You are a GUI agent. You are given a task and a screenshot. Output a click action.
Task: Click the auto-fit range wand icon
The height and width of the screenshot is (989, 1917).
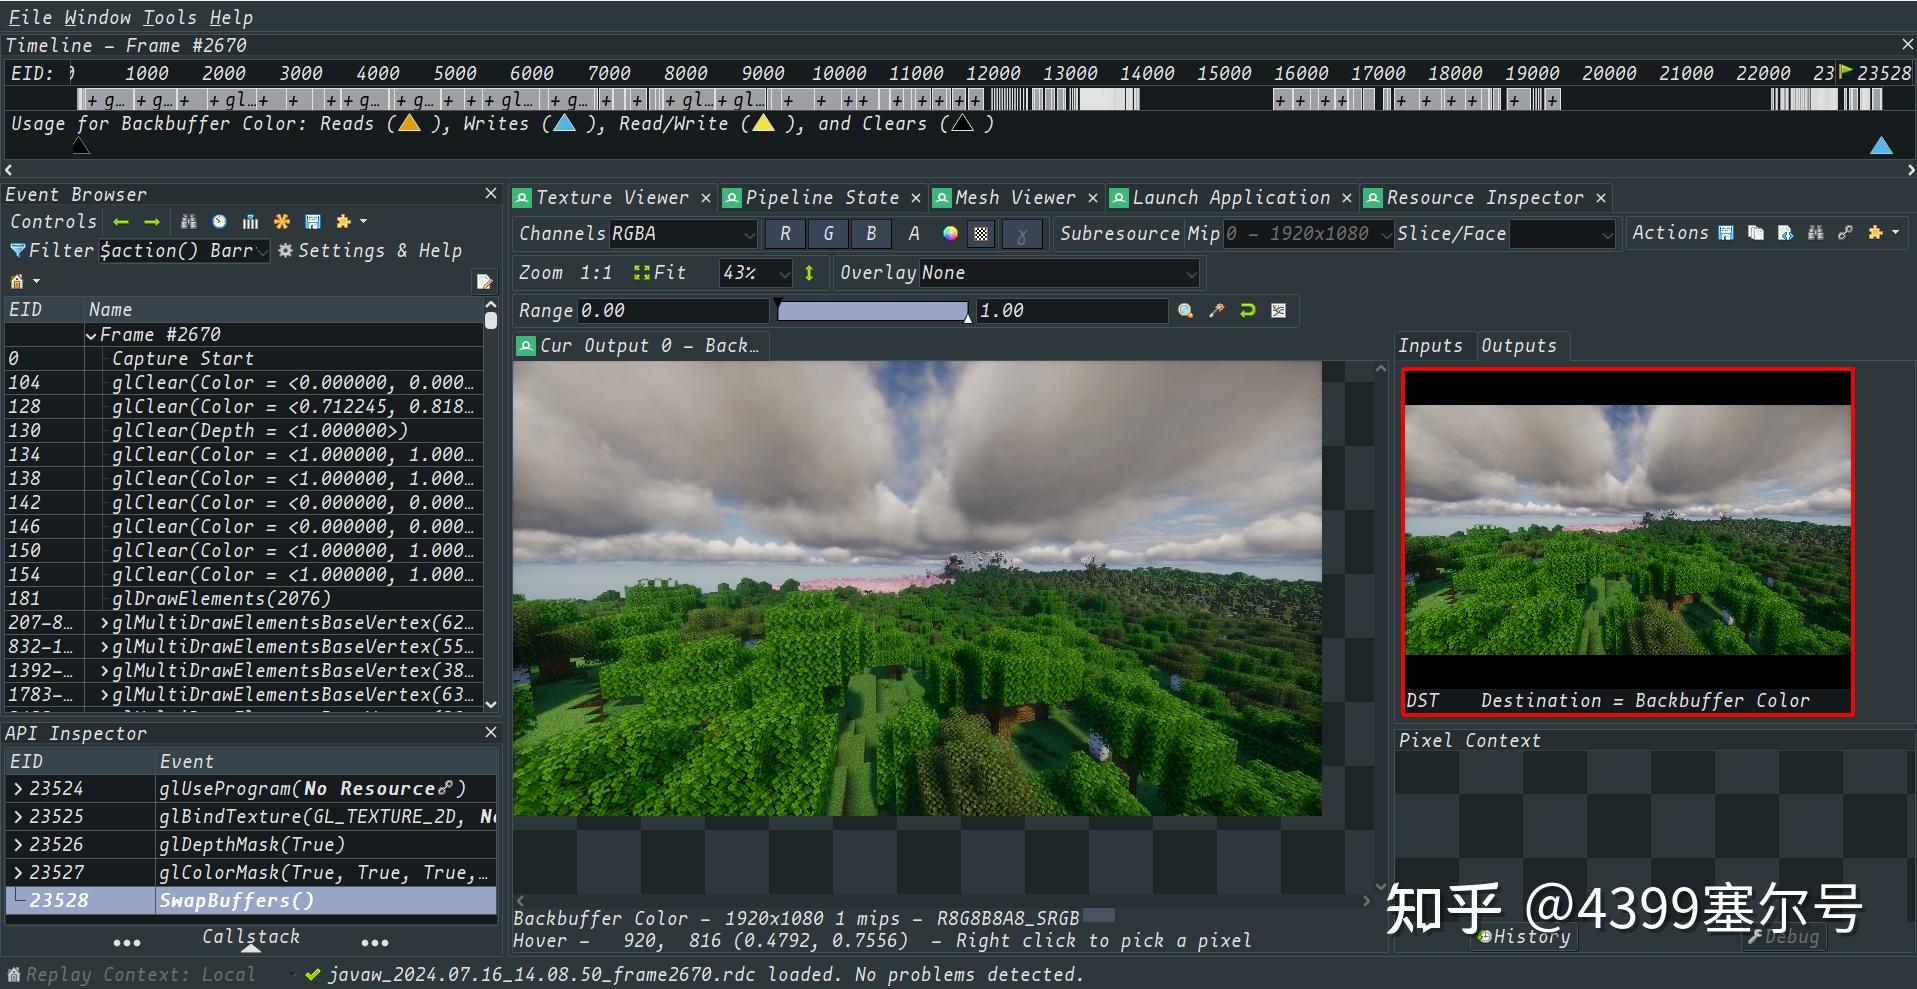point(1216,311)
